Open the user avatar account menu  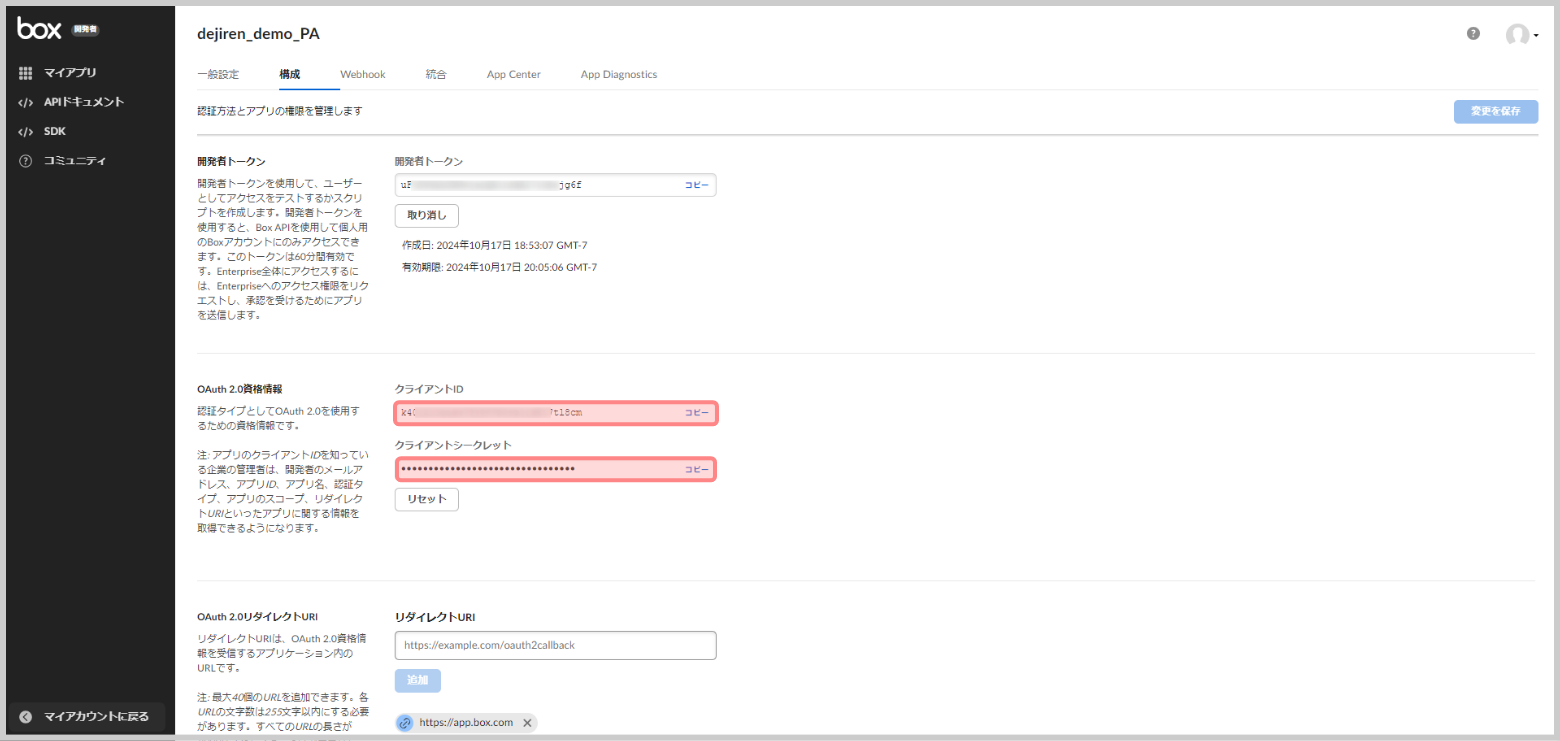point(1521,35)
